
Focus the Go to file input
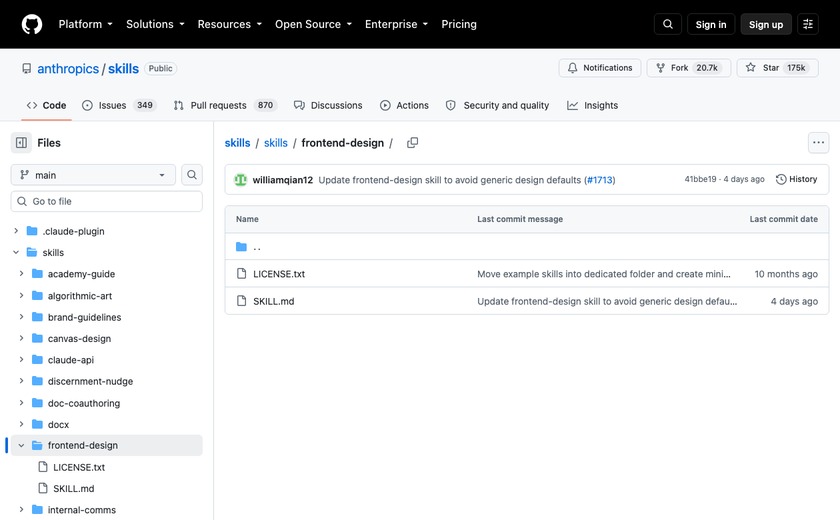(x=107, y=201)
